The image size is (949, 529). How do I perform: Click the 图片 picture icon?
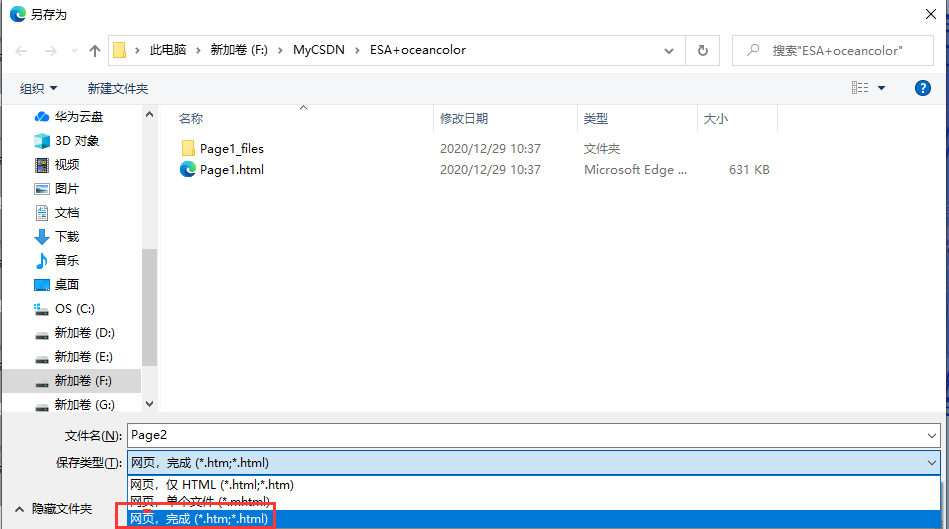(42, 189)
